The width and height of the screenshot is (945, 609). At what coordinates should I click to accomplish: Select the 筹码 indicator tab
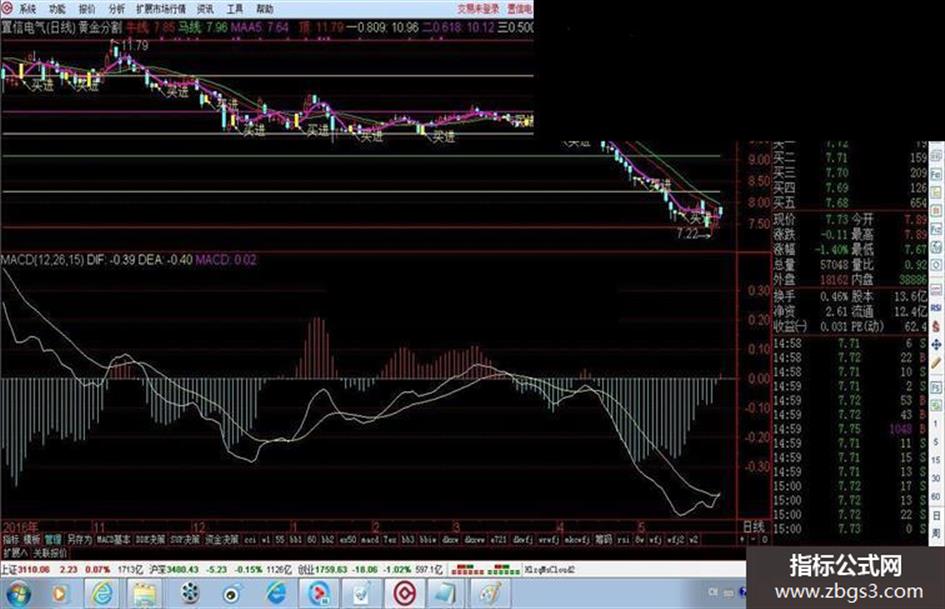click(603, 540)
